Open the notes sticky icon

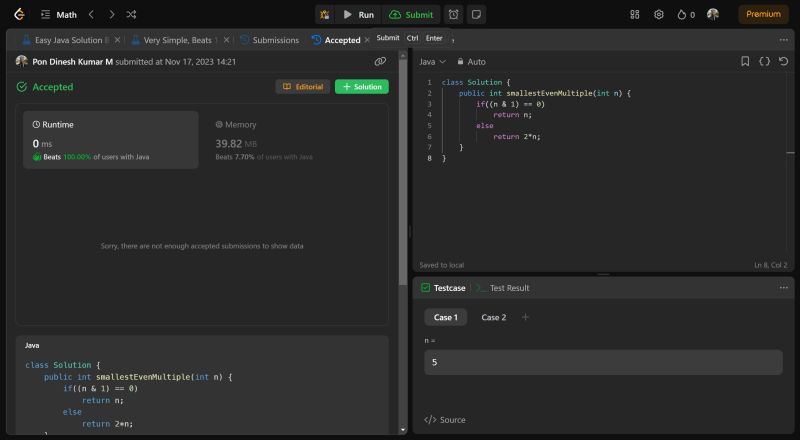[476, 15]
